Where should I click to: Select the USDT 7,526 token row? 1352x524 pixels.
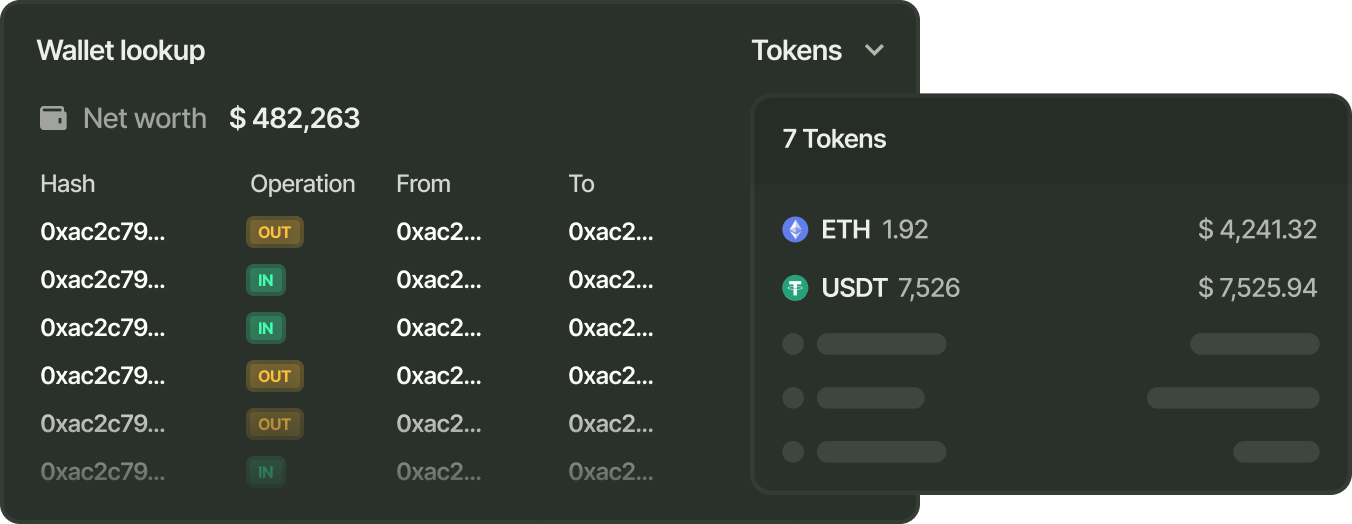pos(1048,289)
